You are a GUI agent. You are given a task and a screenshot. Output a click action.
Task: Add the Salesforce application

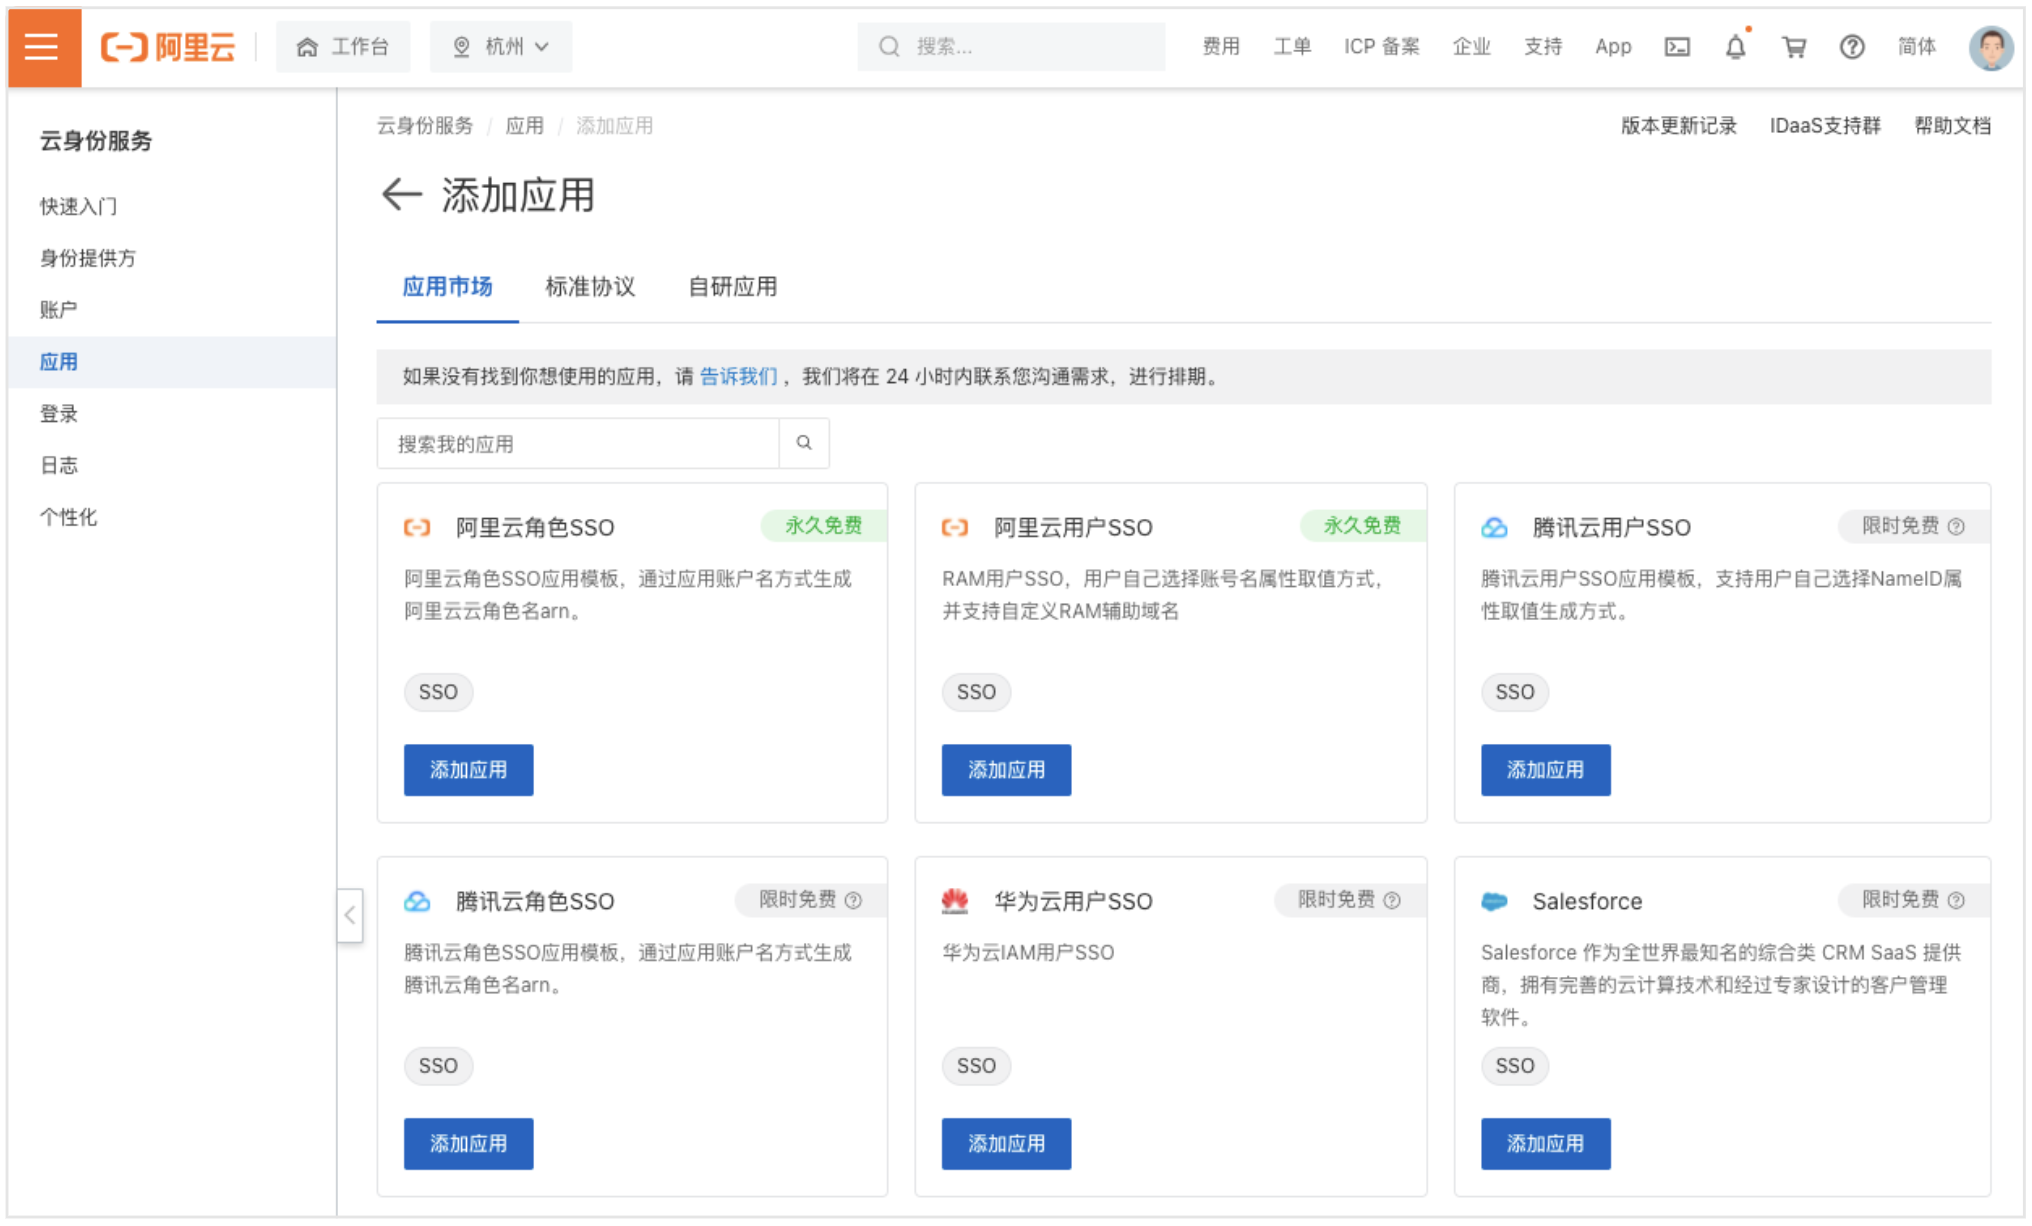point(1545,1144)
